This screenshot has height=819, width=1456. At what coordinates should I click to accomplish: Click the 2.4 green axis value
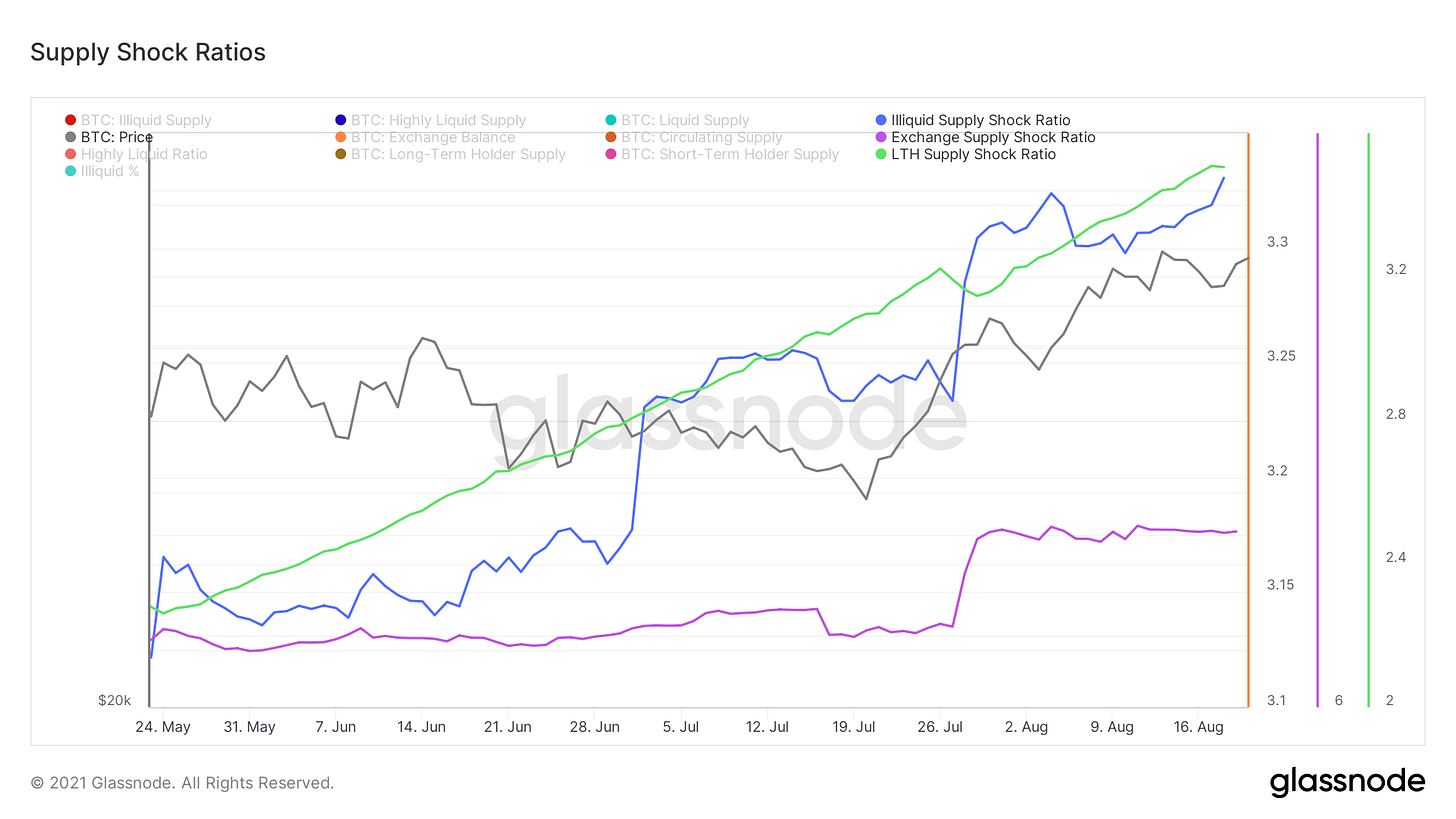(1395, 556)
